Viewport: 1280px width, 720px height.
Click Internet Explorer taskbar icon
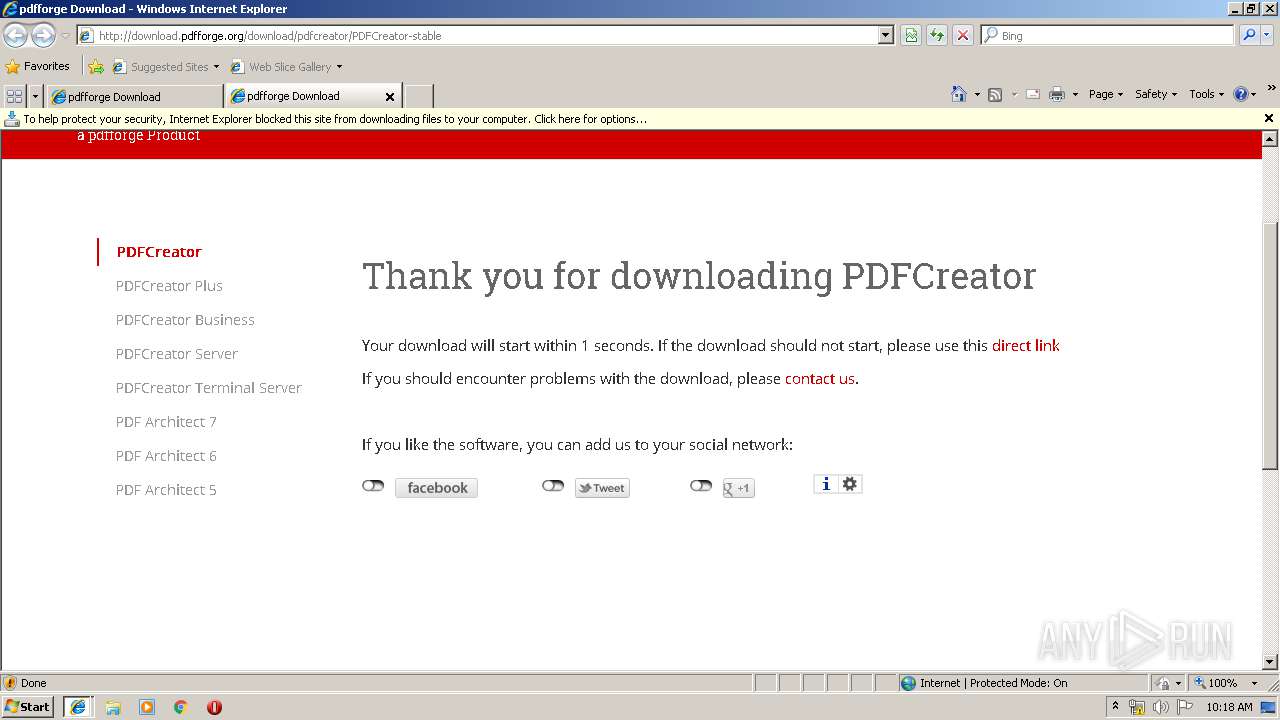(79, 707)
